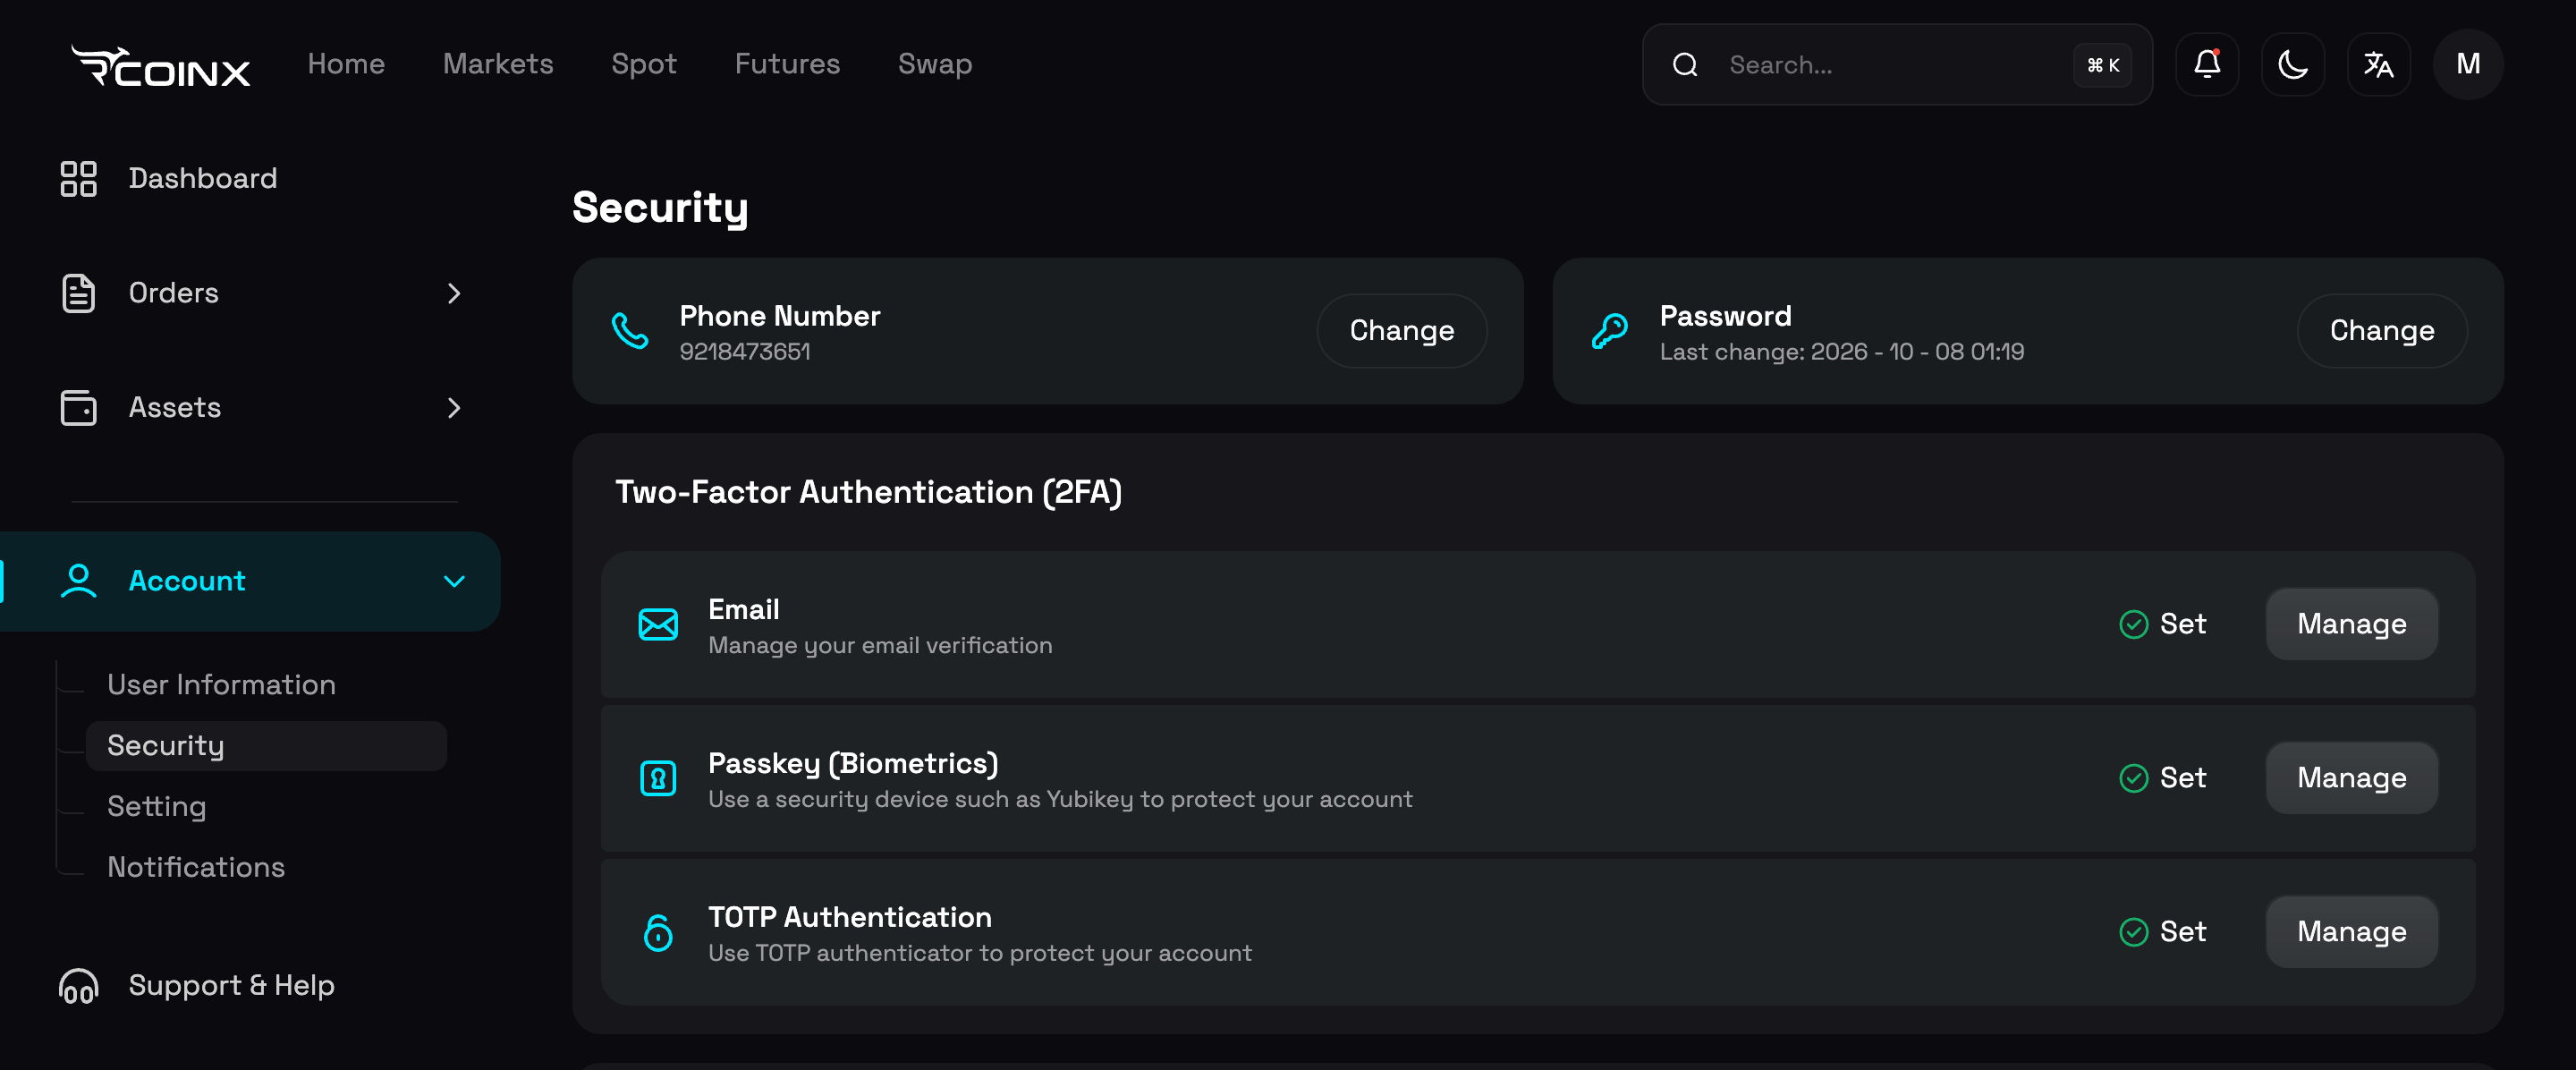Open the M profile avatar
Image resolution: width=2576 pixels, height=1070 pixels.
2468,65
